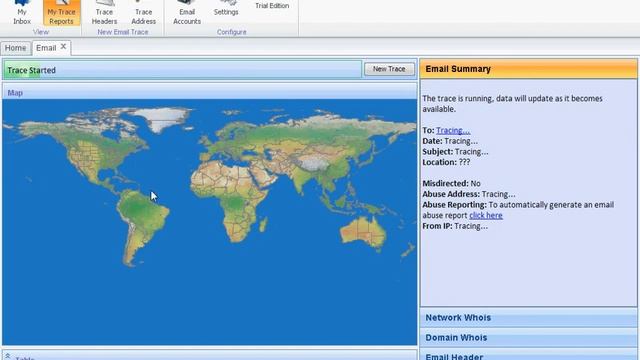This screenshot has width=640, height=360.
Task: Open the Settings configuration
Action: [x=226, y=9]
